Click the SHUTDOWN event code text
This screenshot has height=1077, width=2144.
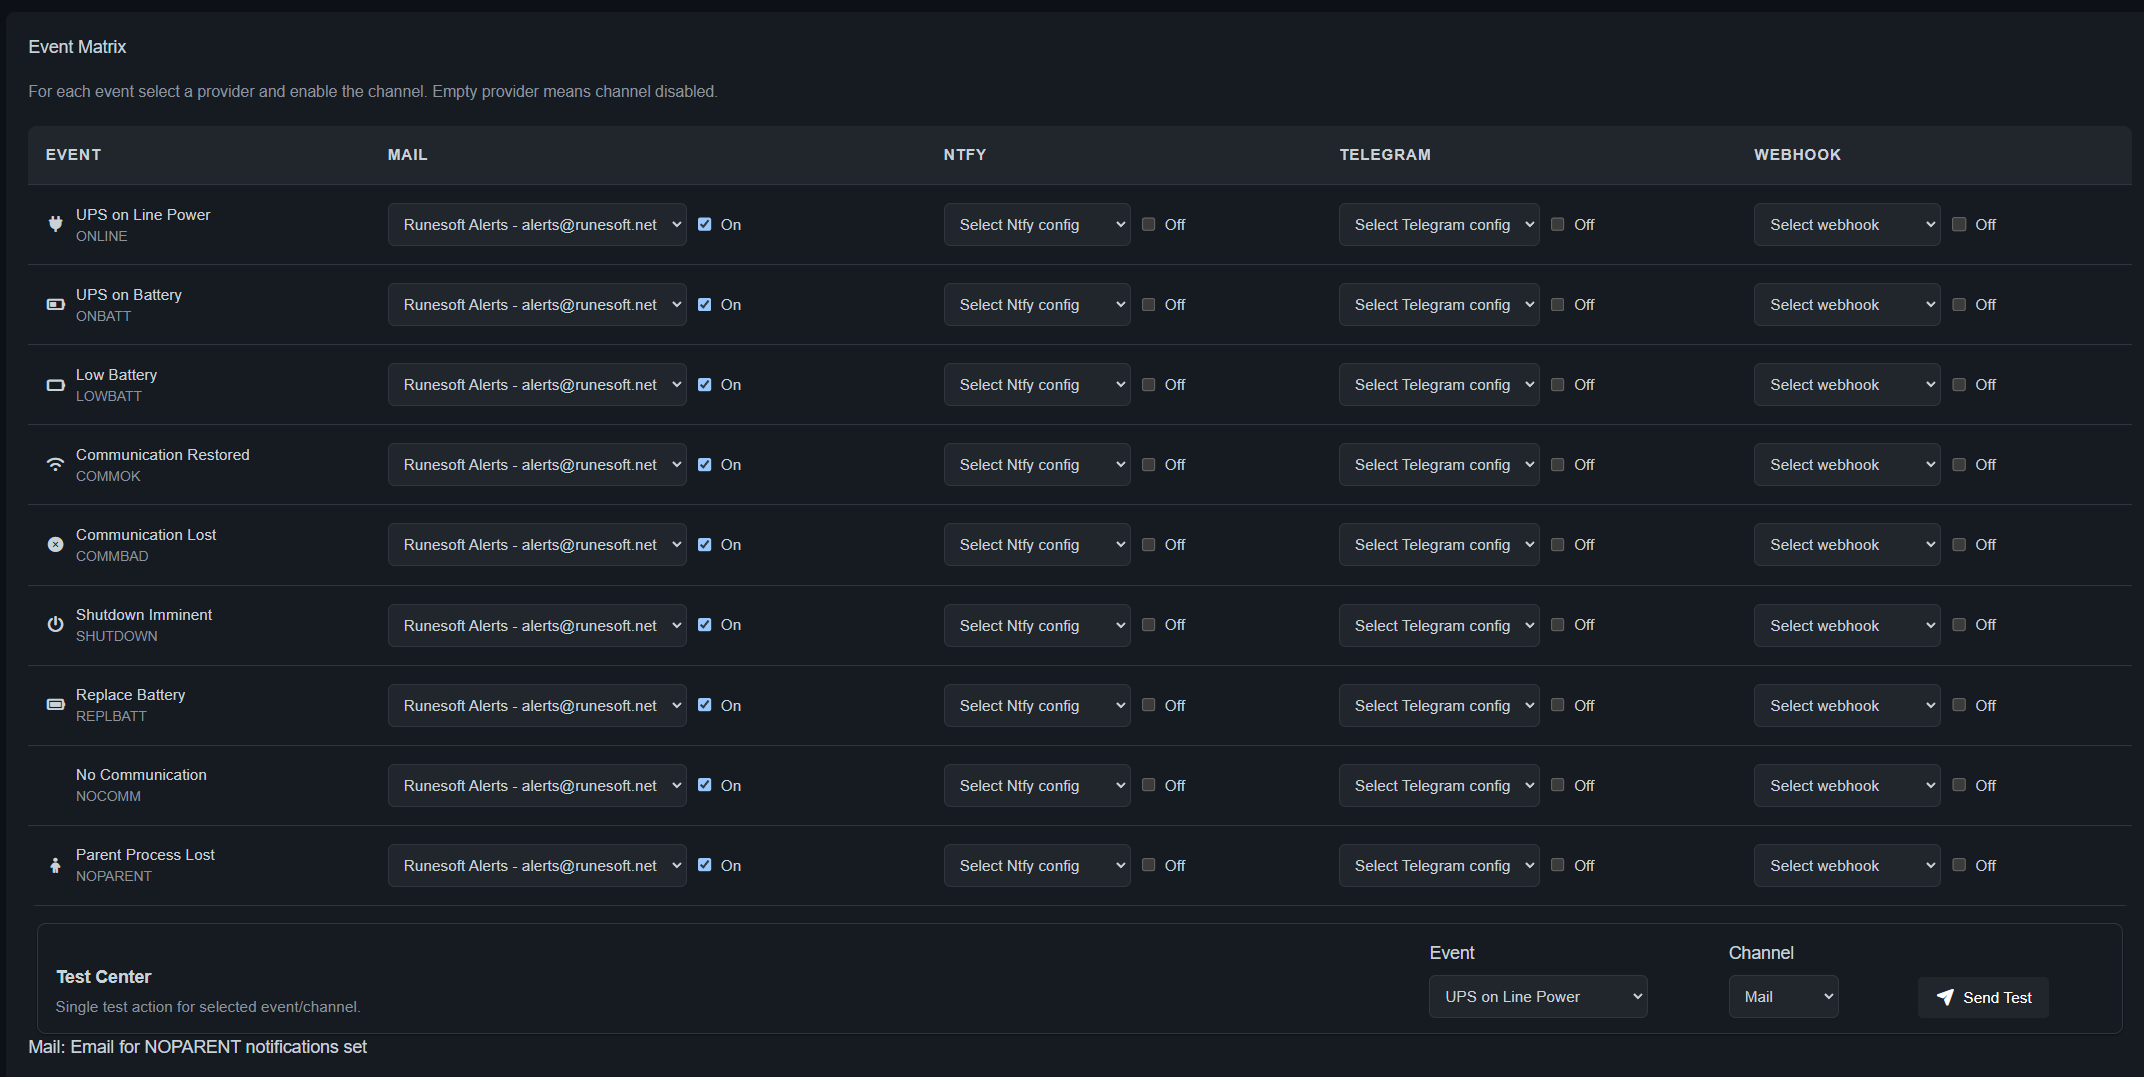(x=117, y=636)
